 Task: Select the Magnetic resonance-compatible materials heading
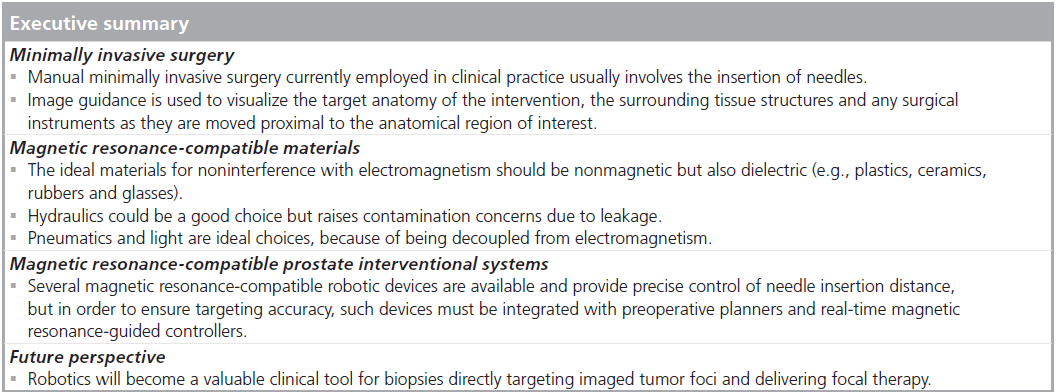[185, 148]
